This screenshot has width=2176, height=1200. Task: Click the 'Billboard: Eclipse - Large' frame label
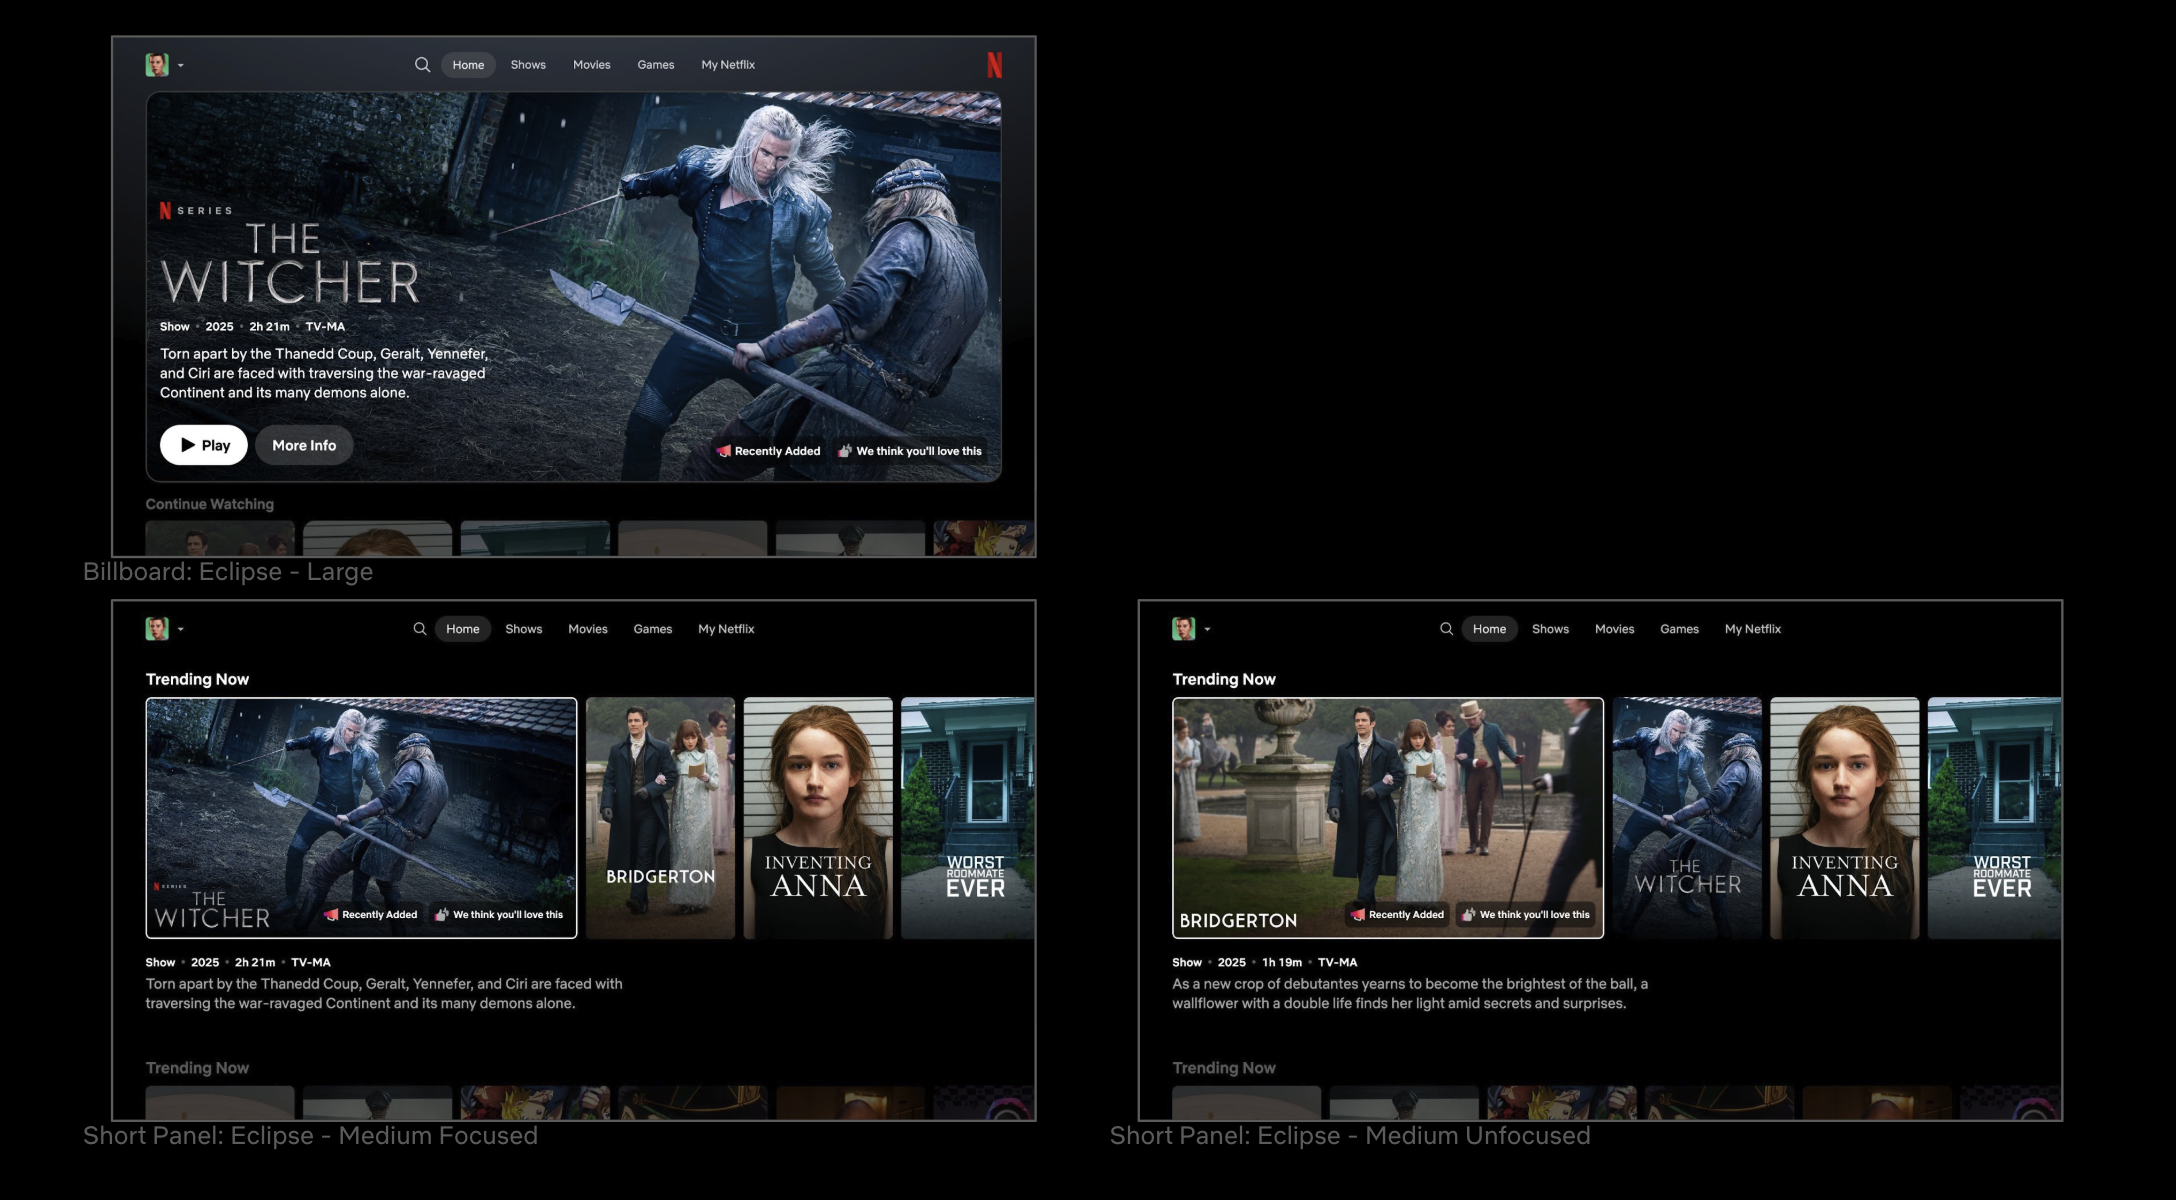(228, 572)
